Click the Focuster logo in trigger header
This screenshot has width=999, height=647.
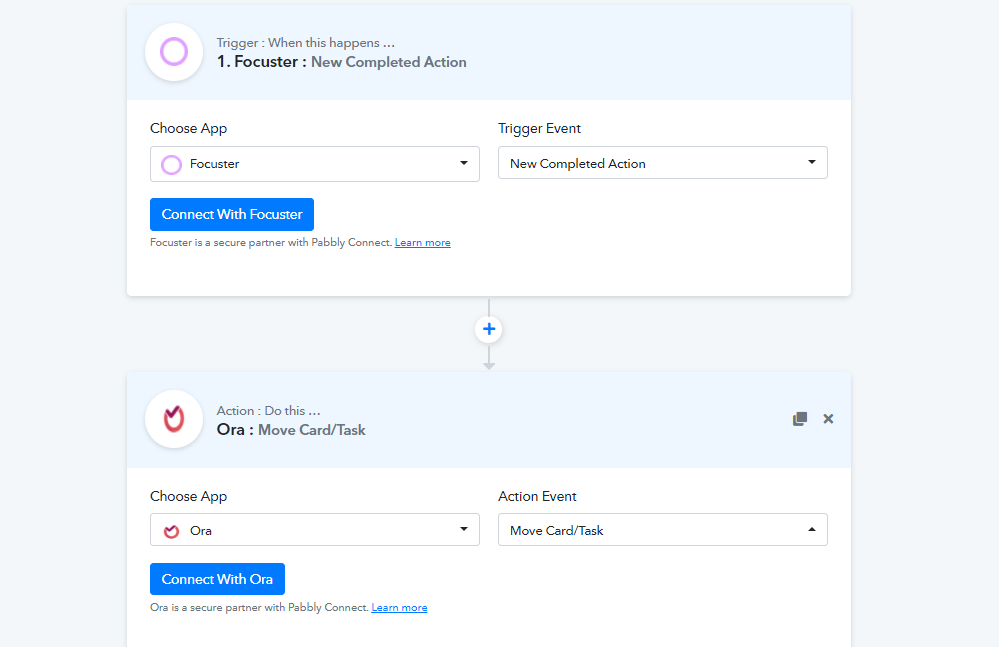174,52
